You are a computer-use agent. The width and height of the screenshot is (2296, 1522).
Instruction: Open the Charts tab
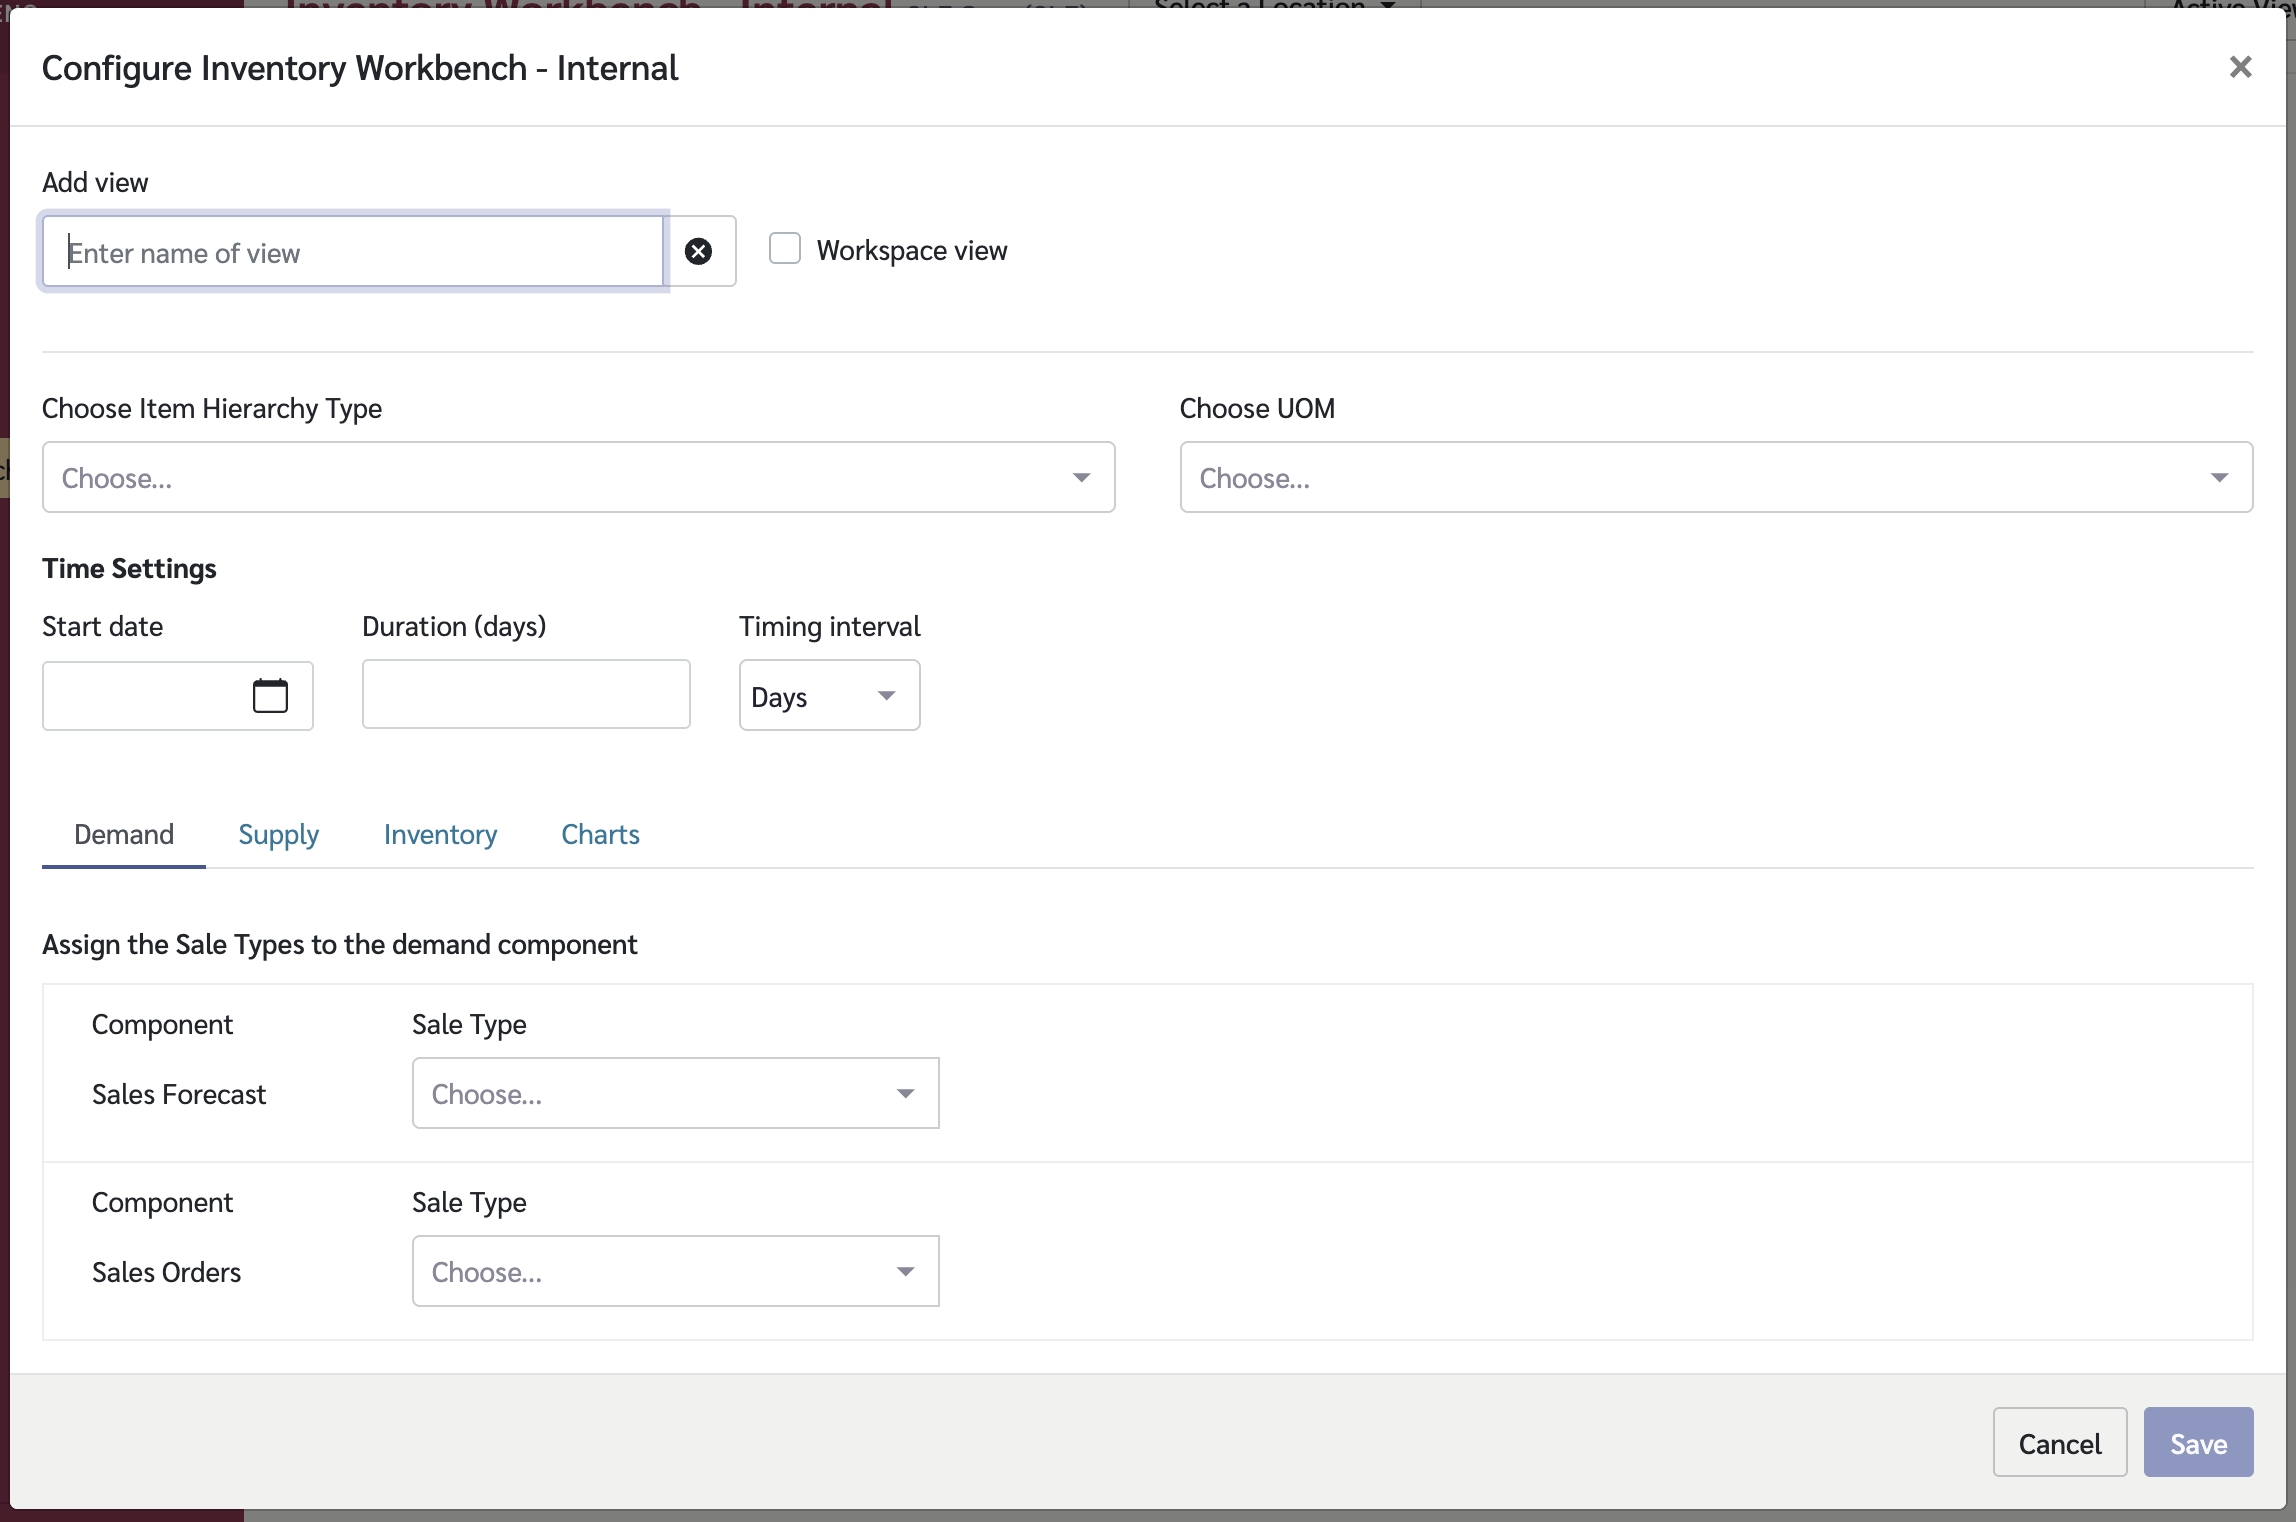point(600,834)
